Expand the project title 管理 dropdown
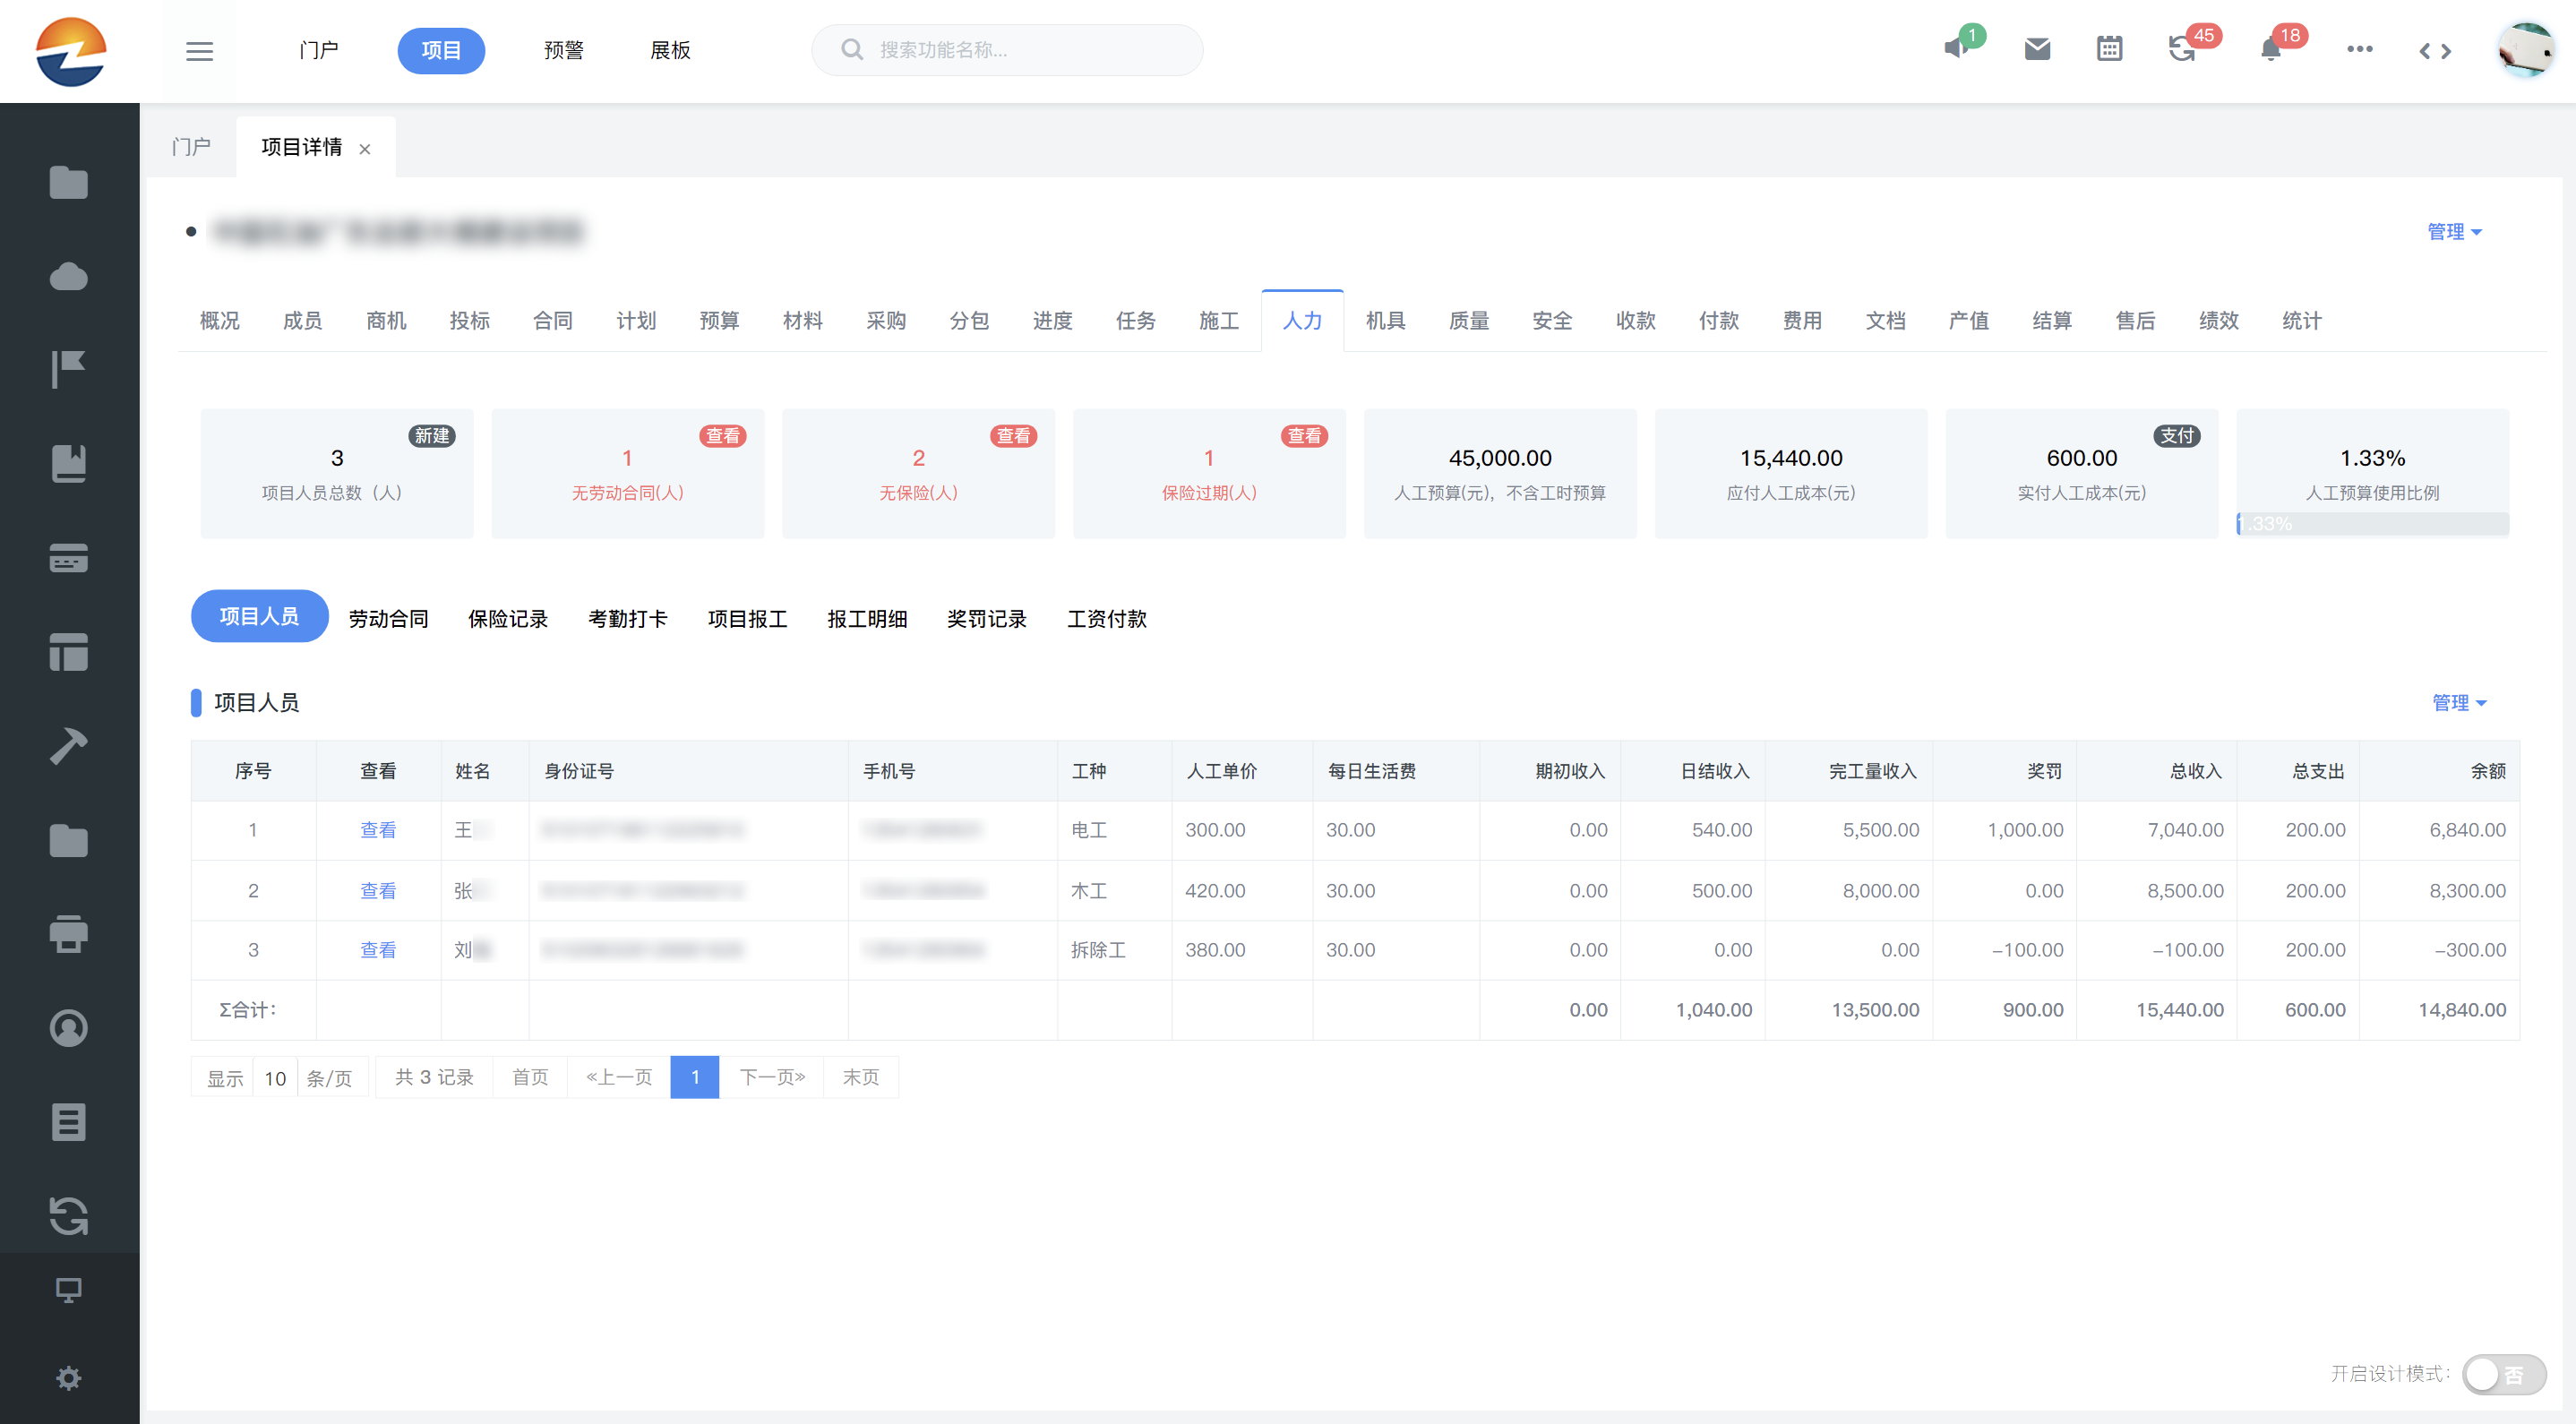Screen dimensions: 2576x1424 pyautogui.click(x=2454, y=232)
